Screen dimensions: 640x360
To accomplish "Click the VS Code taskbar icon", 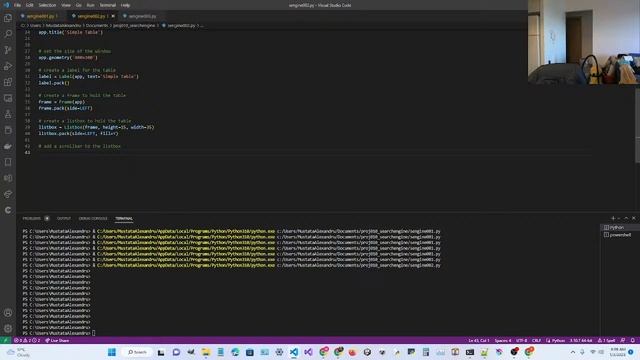I will click(294, 352).
